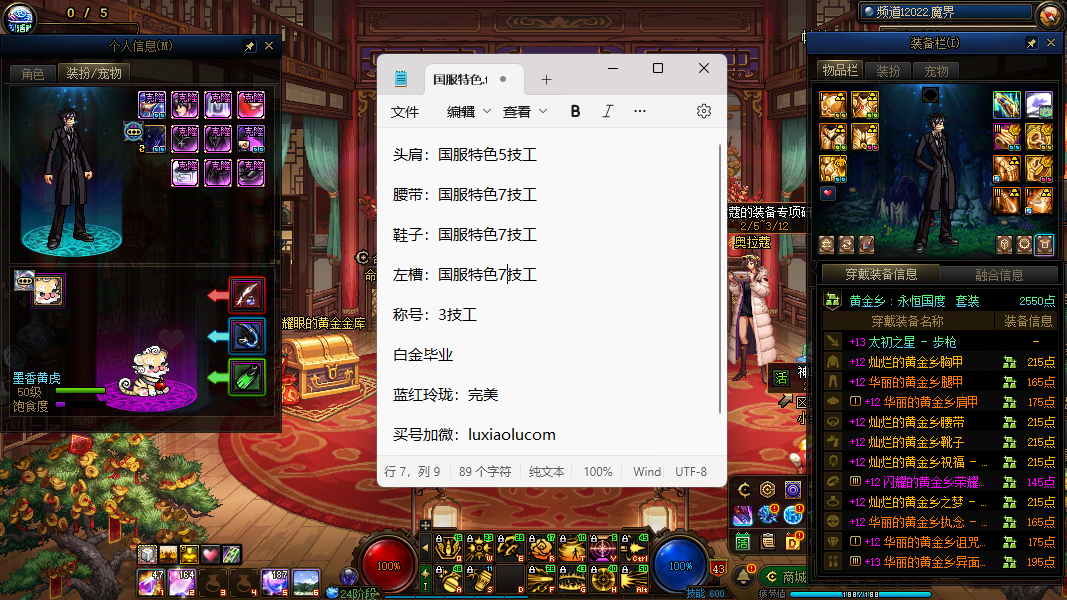Toggle pin on Personal Info panel
This screenshot has height=600, width=1067.
point(249,46)
